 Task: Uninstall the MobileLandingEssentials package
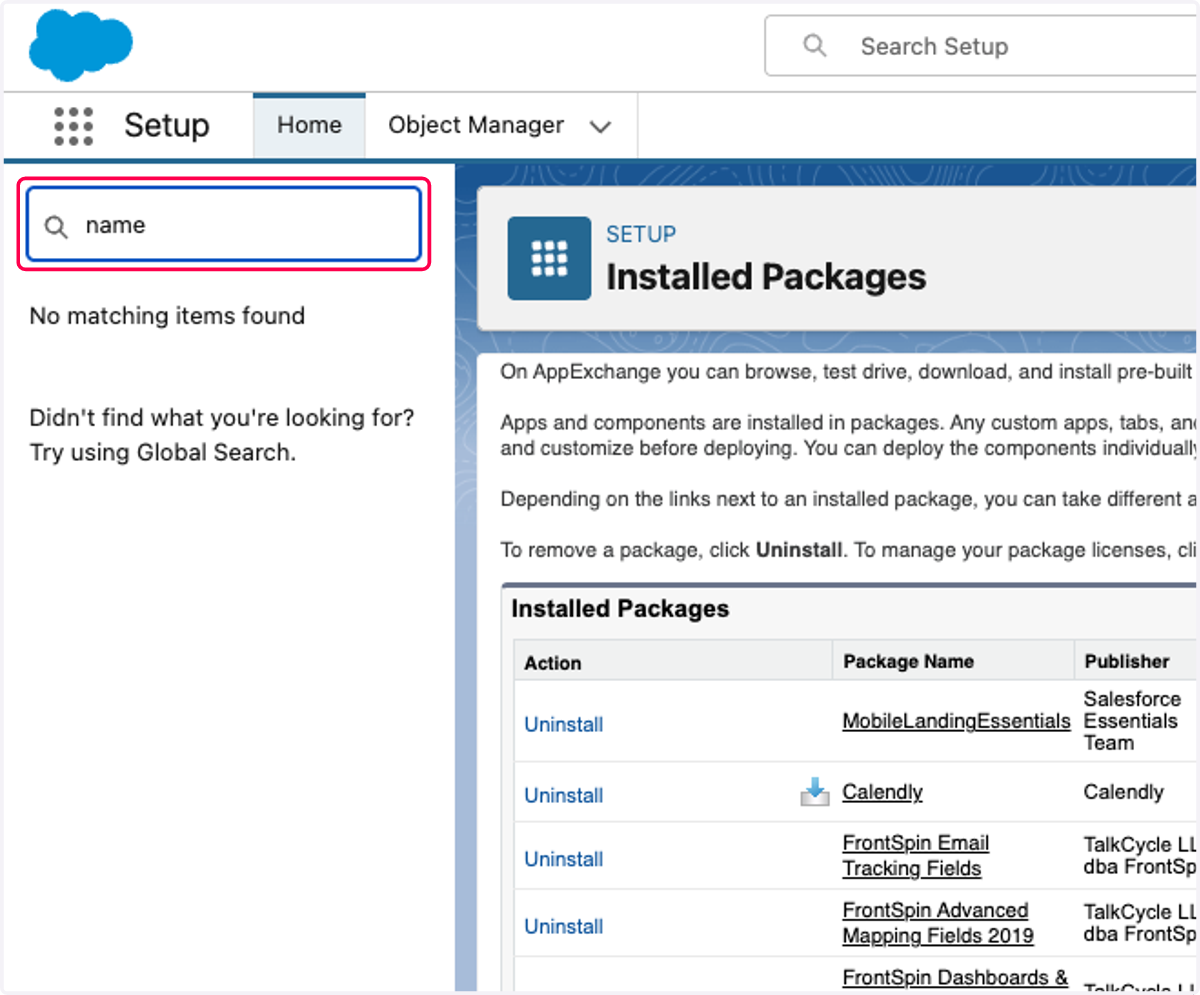(x=564, y=725)
